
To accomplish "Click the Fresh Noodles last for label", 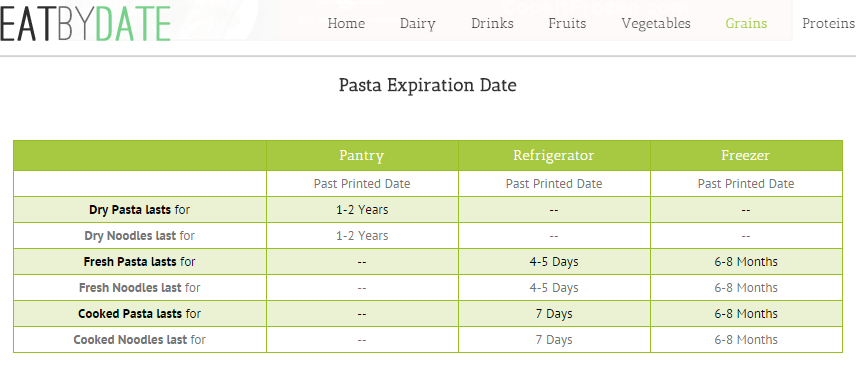I will pos(140,288).
